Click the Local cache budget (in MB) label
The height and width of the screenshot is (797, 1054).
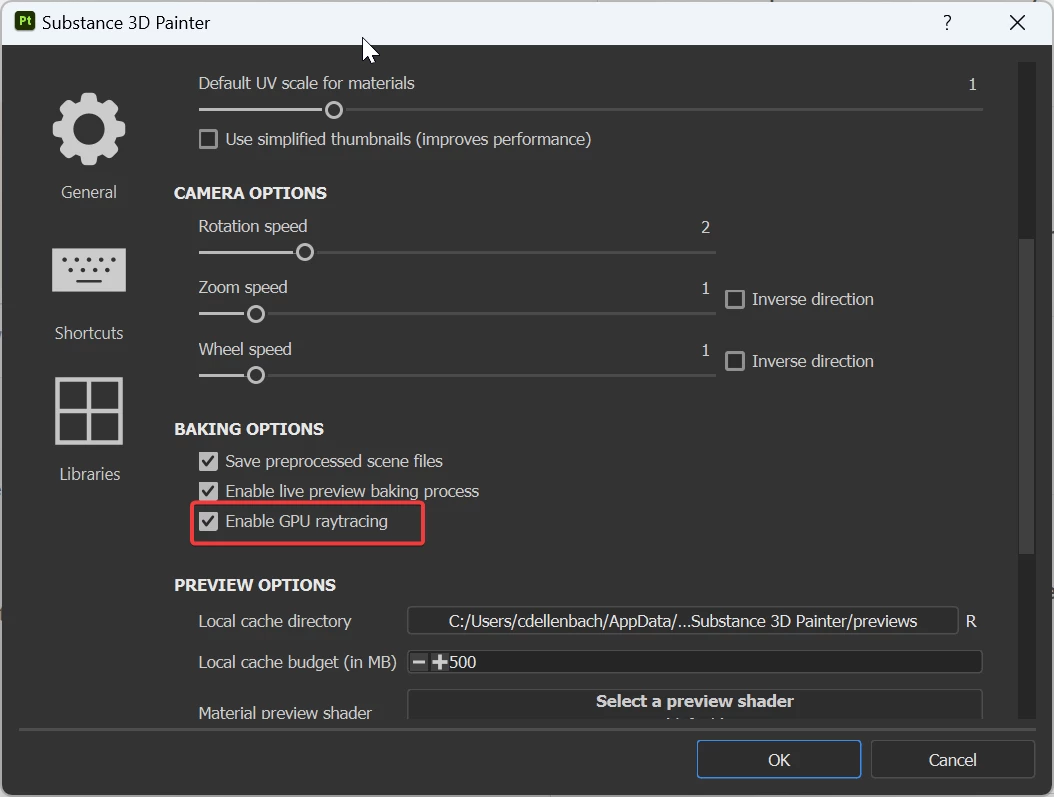coord(297,662)
